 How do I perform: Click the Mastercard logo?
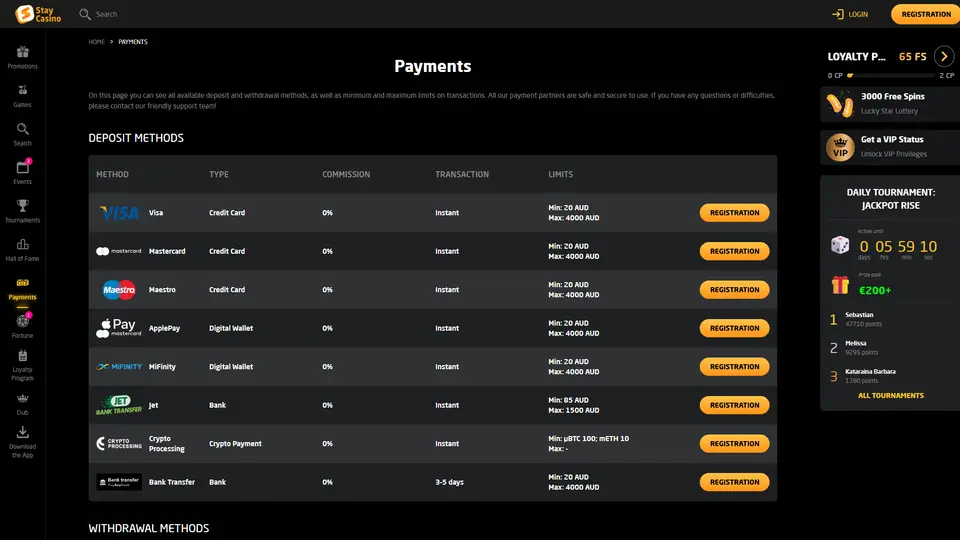click(x=119, y=251)
